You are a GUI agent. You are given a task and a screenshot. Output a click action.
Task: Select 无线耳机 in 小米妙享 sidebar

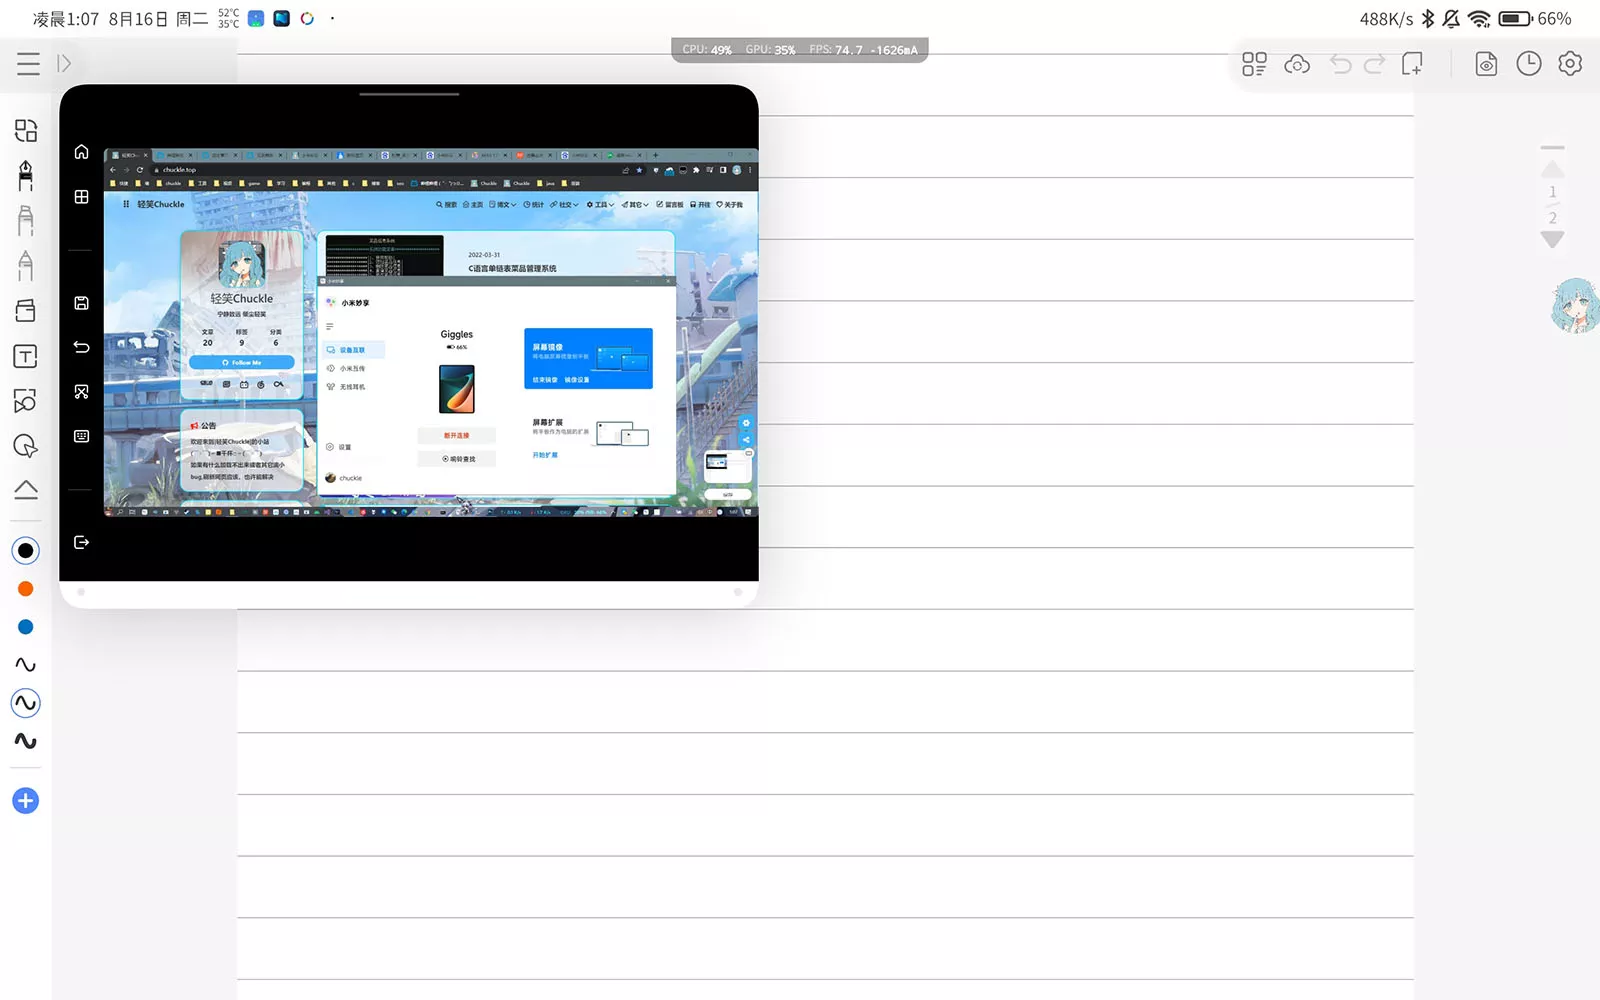(347, 386)
